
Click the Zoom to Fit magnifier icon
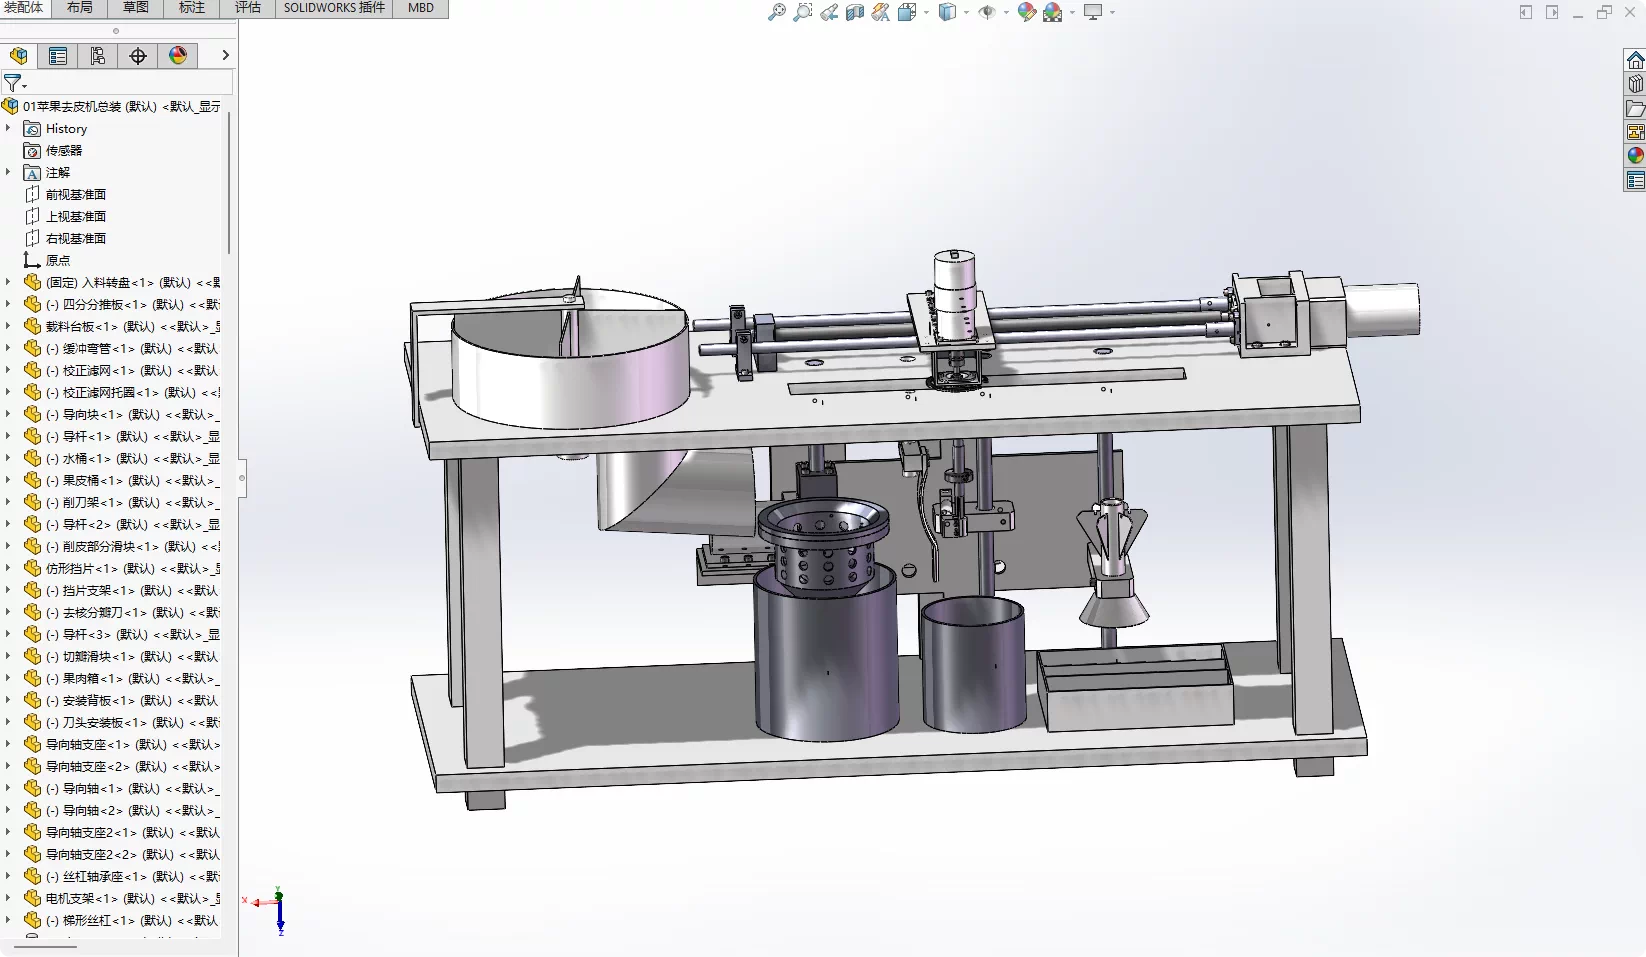click(x=776, y=12)
